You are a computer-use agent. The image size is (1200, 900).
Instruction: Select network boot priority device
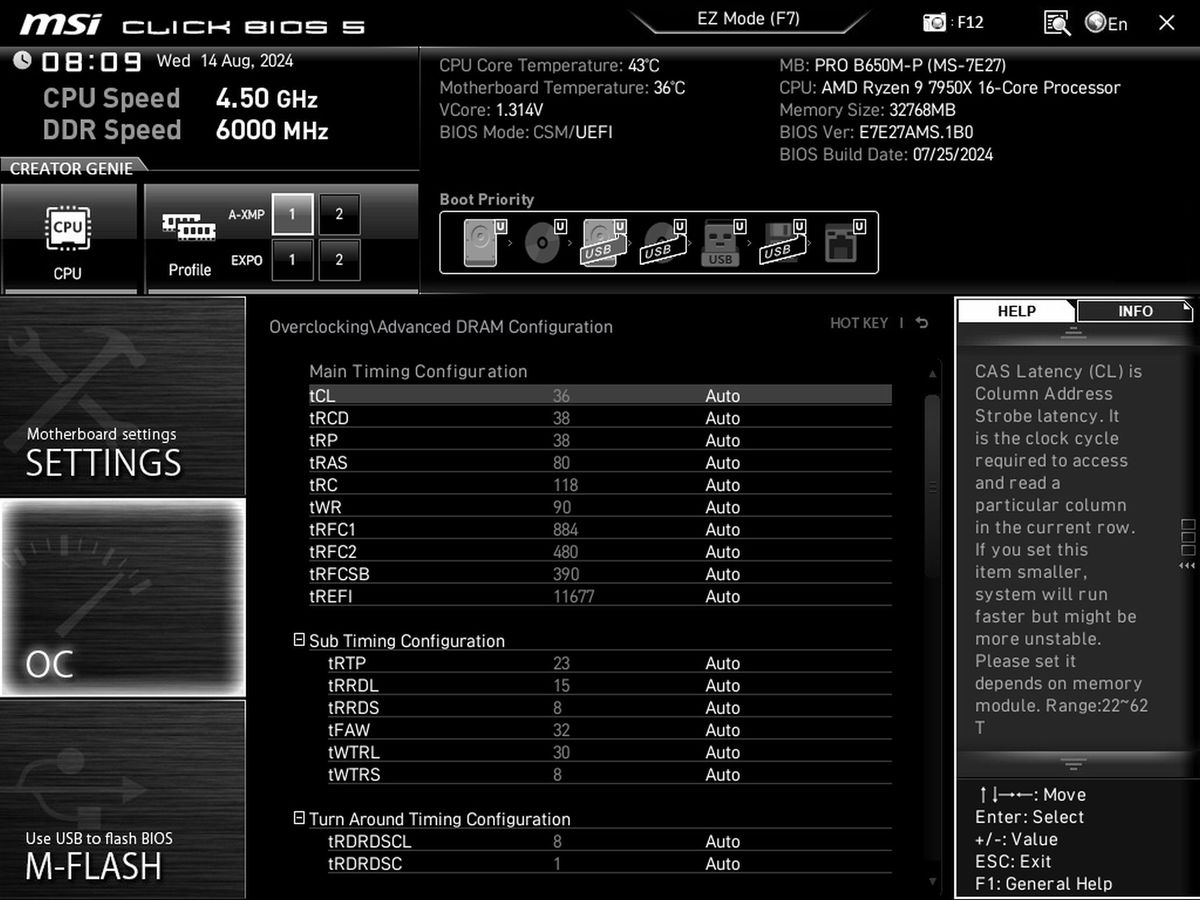[x=844, y=242]
